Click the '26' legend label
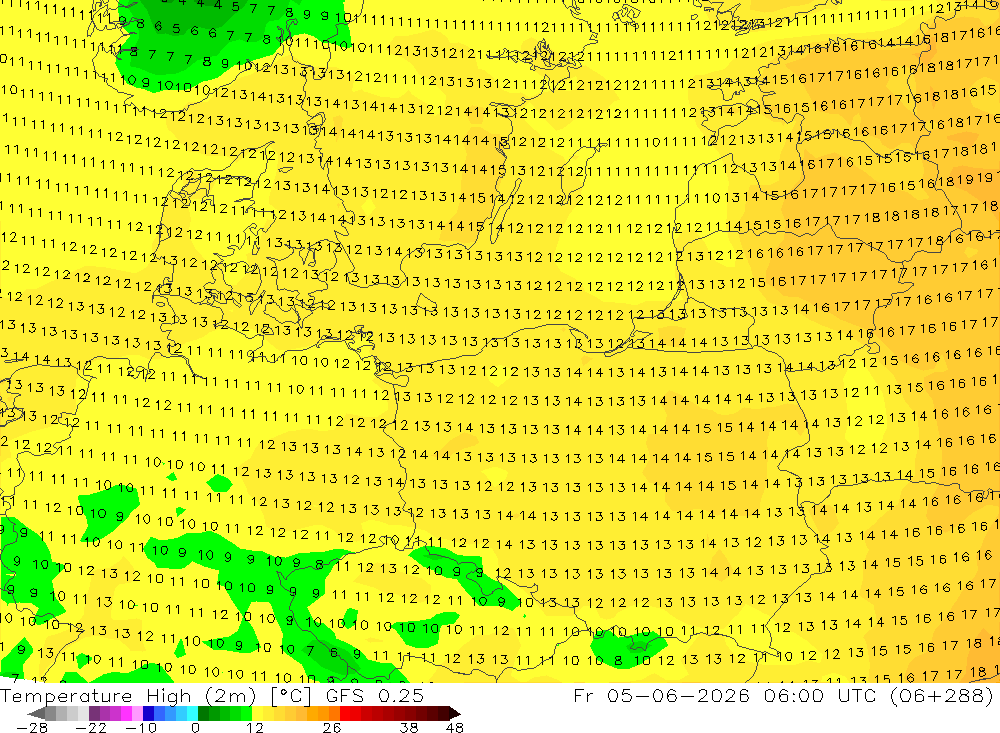The width and height of the screenshot is (1000, 733). coord(332,727)
